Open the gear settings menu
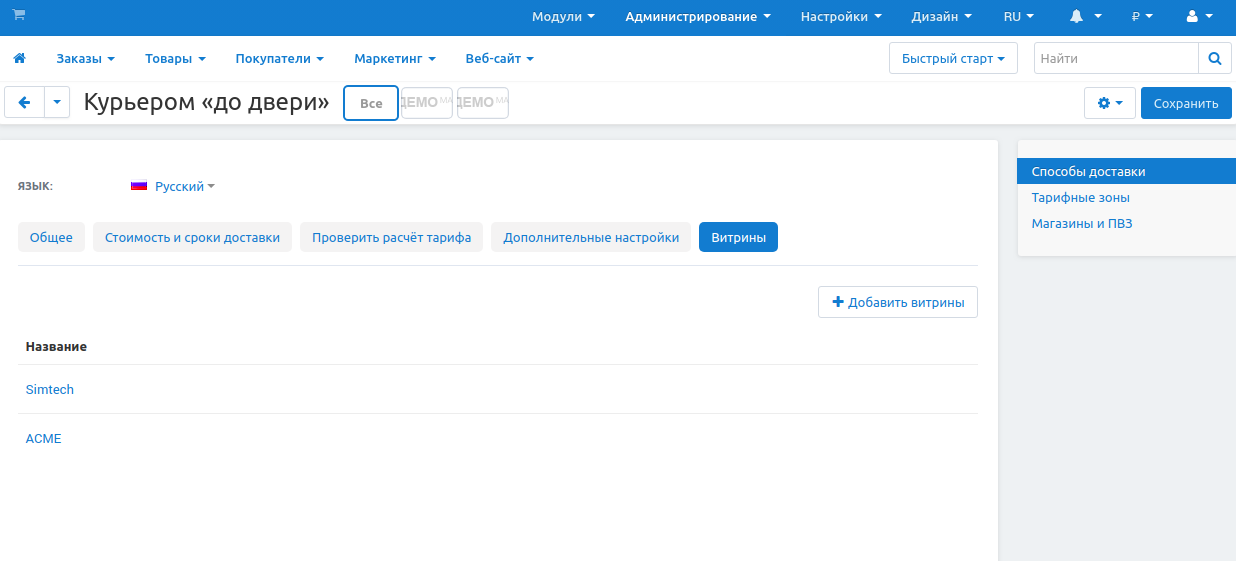1236x561 pixels. point(1109,103)
